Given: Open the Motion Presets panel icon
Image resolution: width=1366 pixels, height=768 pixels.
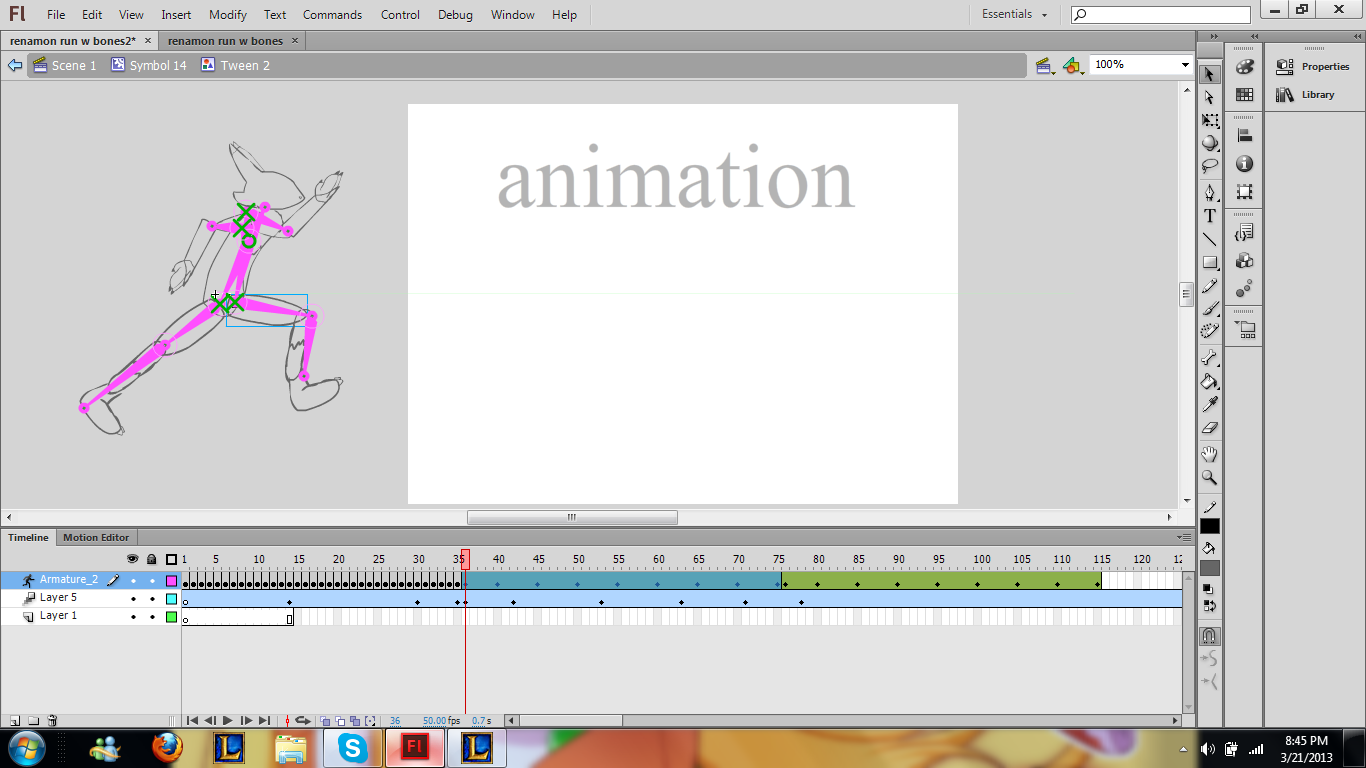Looking at the screenshot, I should 1244,289.
